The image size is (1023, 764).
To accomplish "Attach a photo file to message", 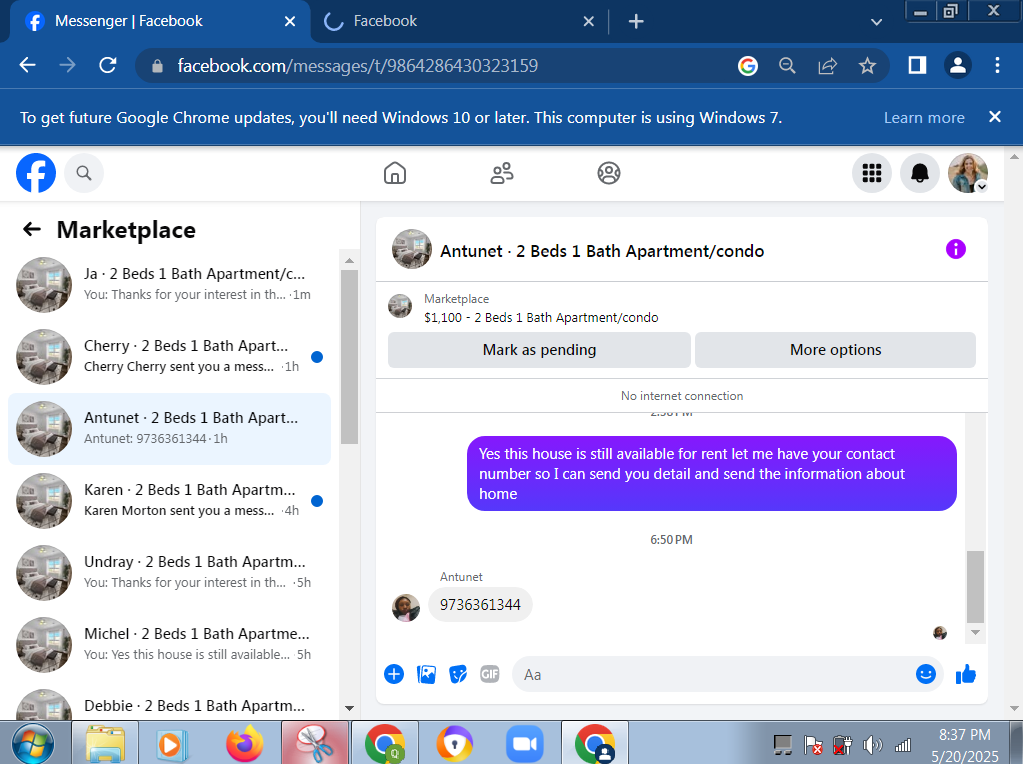I will click(426, 674).
